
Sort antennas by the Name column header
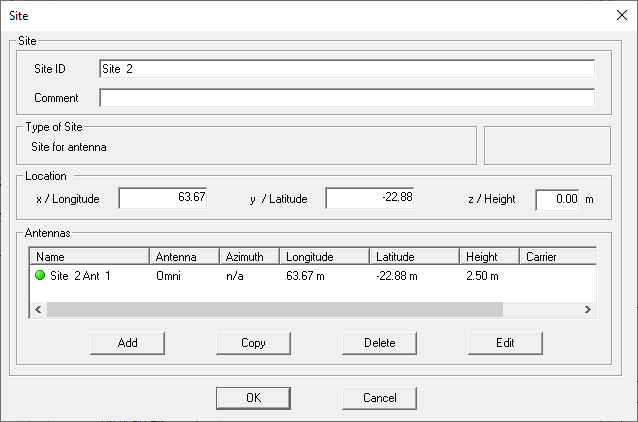[x=89, y=257]
